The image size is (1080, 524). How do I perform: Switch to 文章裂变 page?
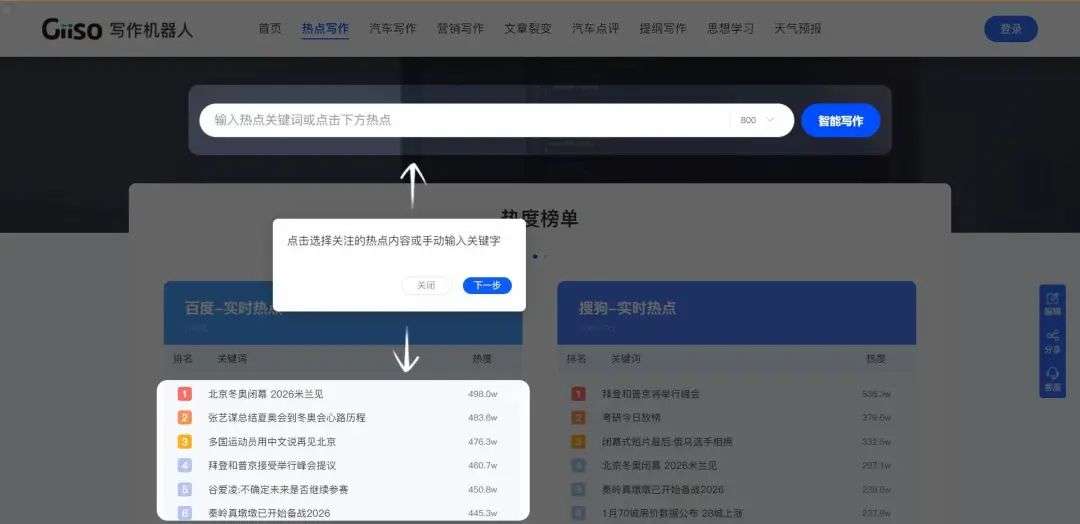tap(528, 29)
